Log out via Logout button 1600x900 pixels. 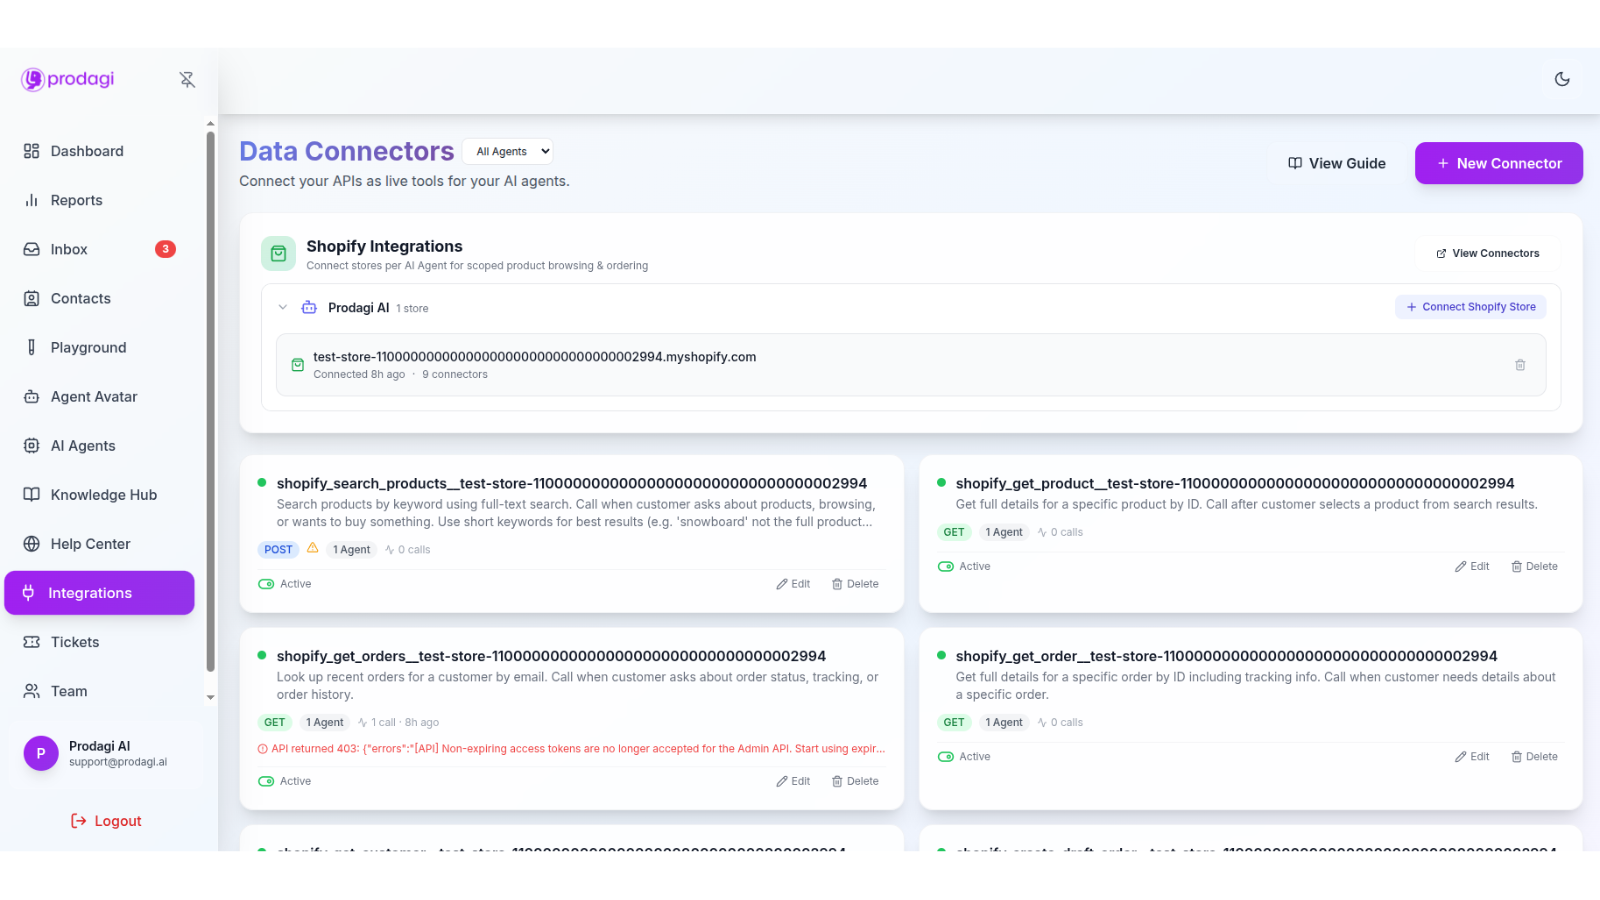pyautogui.click(x=106, y=821)
